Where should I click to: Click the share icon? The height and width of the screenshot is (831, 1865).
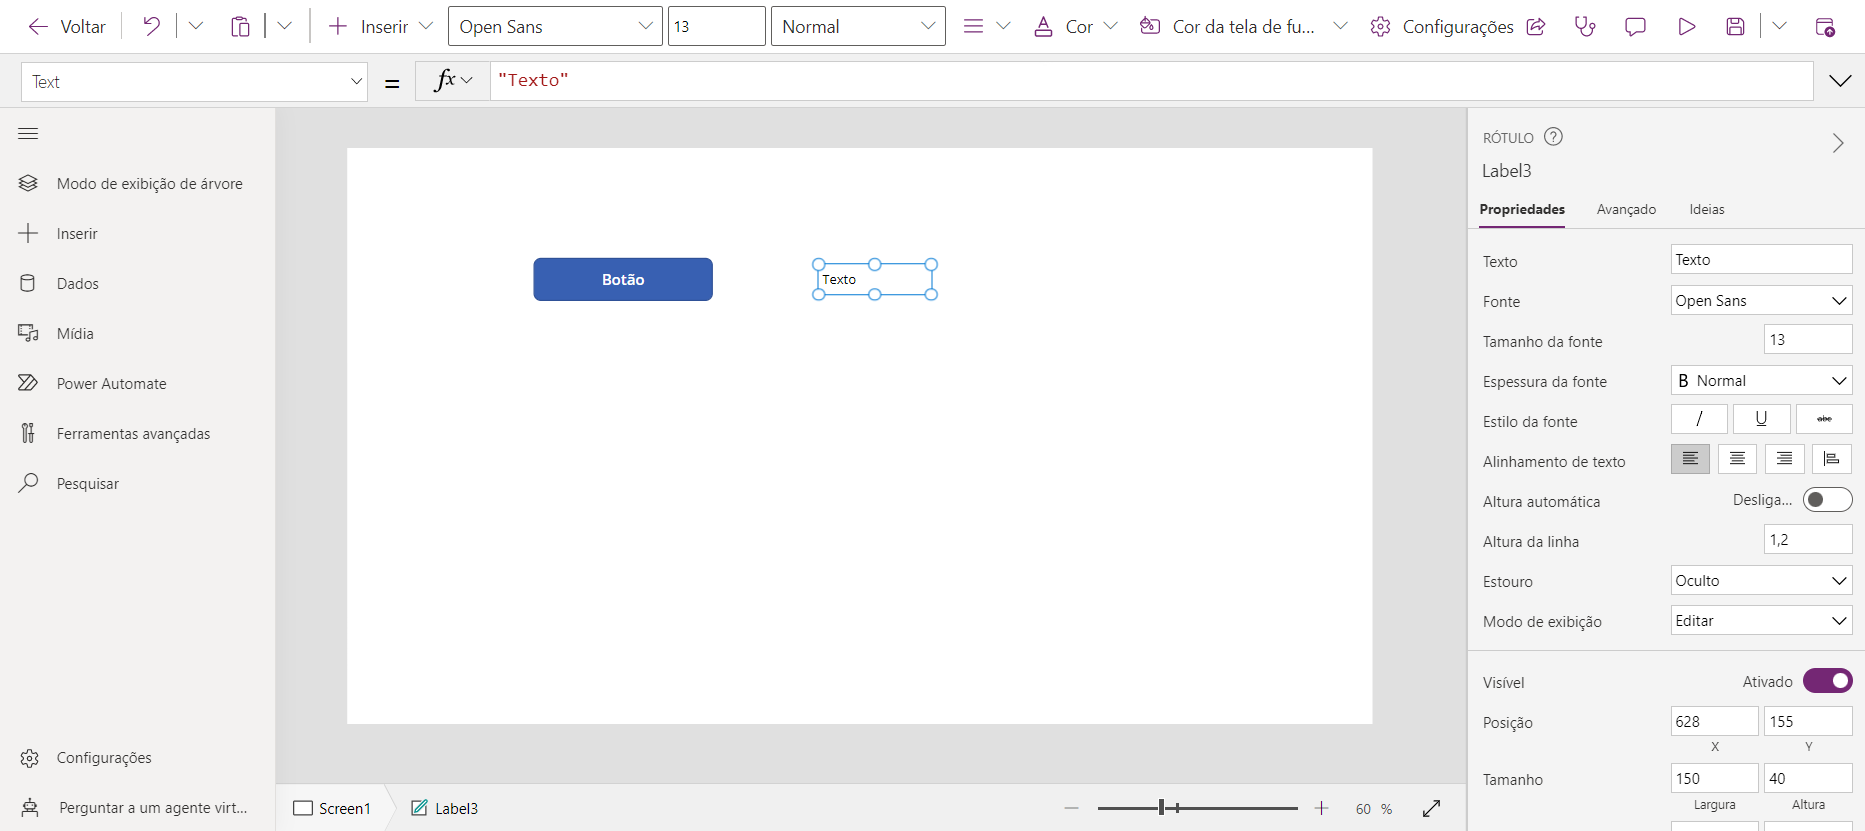(x=1536, y=27)
